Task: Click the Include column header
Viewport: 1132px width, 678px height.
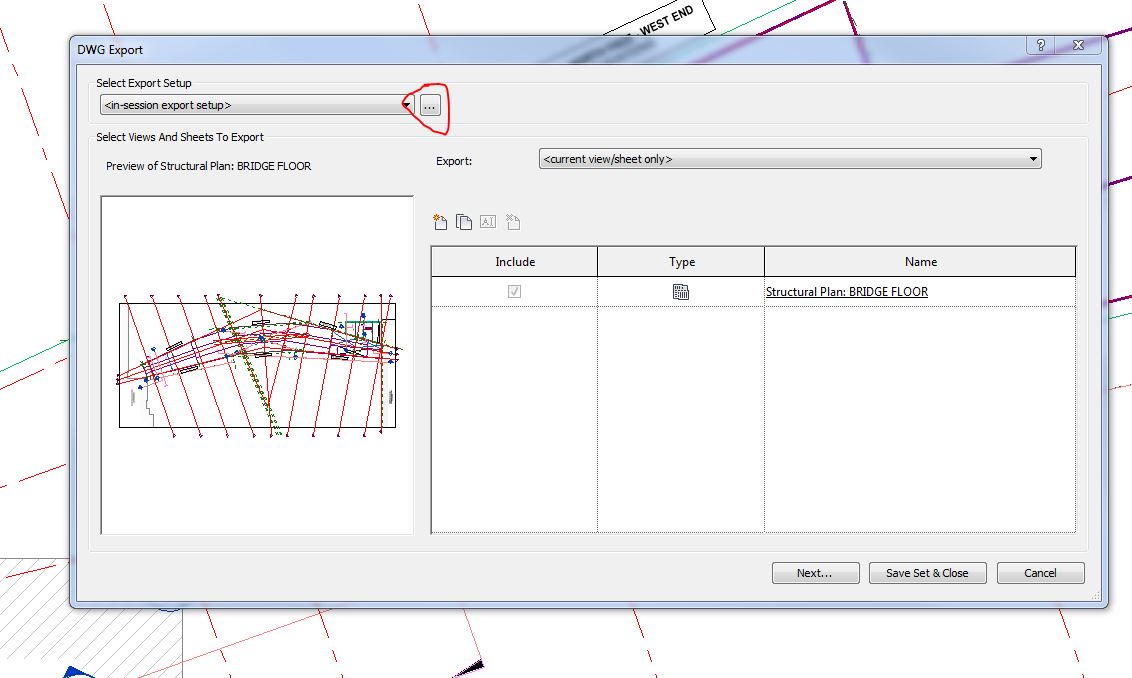Action: (x=513, y=261)
